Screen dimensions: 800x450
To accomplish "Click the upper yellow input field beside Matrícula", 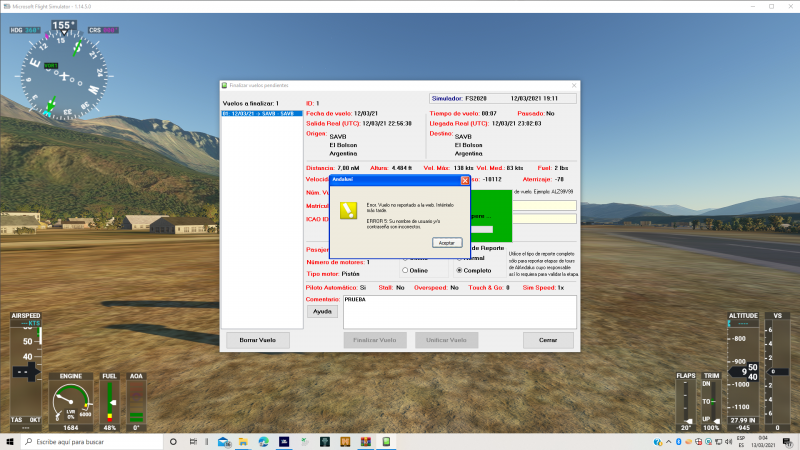I will (544, 205).
